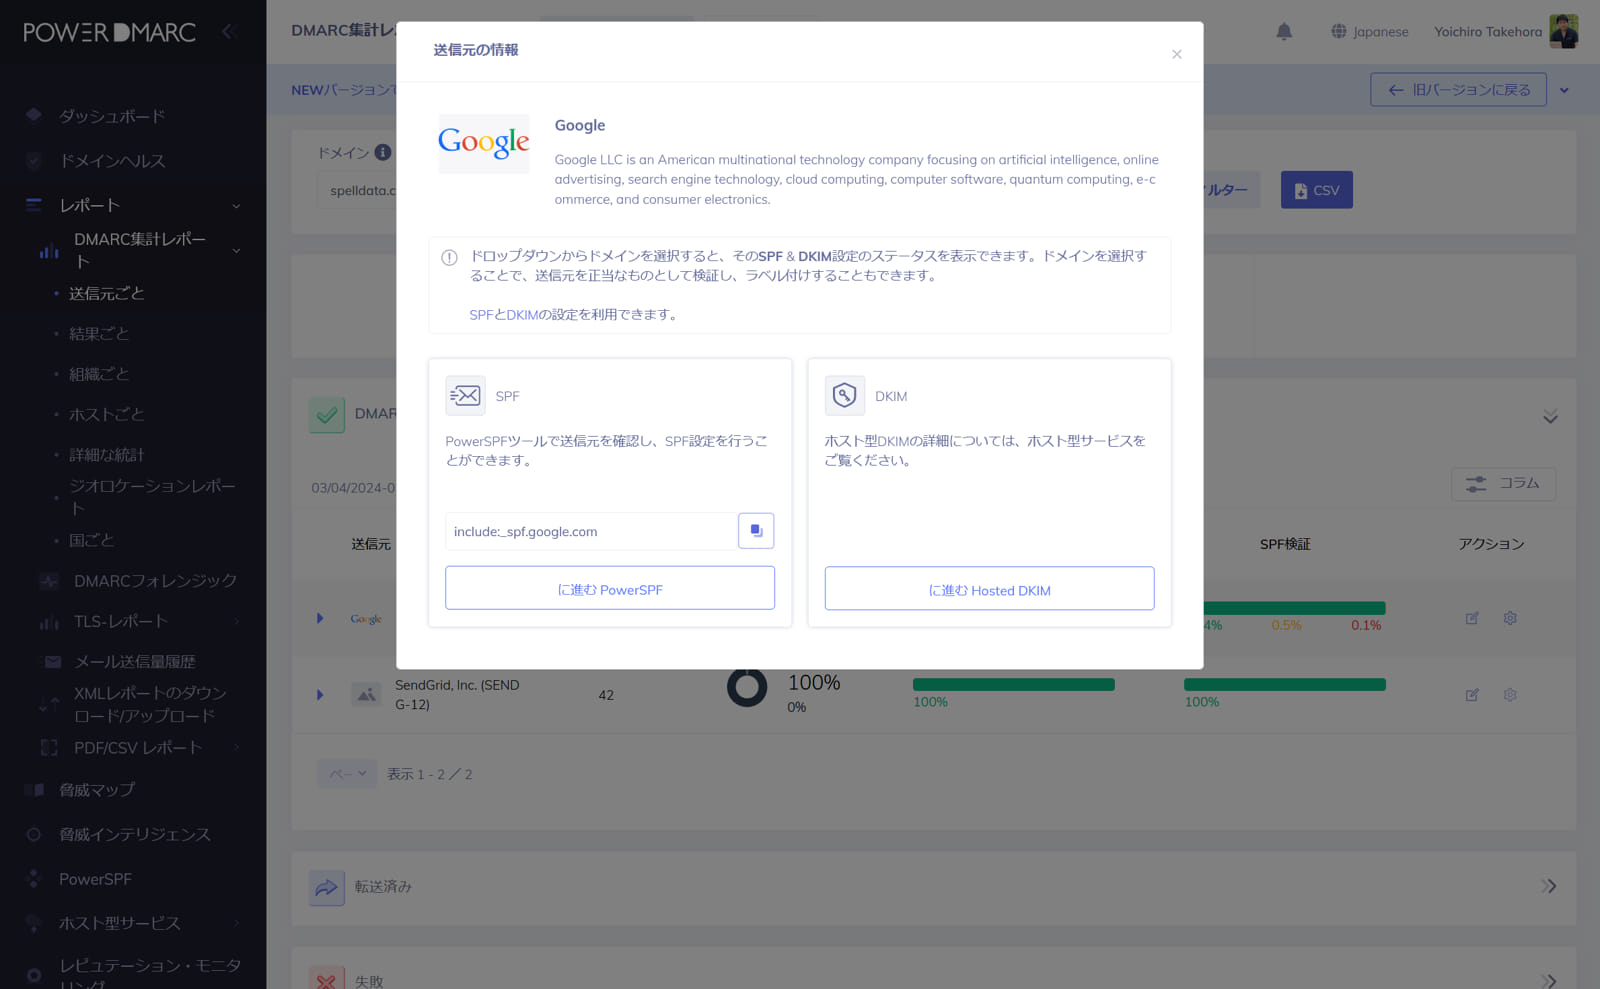
Task: Click the 旧バージョンに戻る button
Action: [x=1458, y=90]
